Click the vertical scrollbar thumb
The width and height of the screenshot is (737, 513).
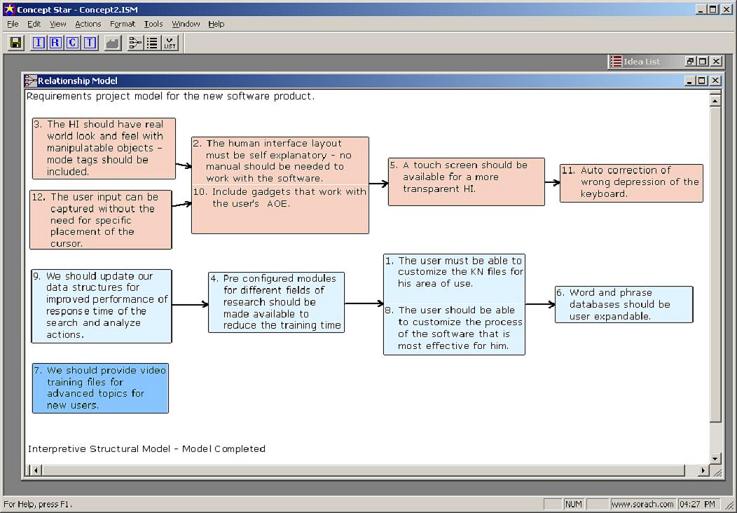tap(715, 264)
